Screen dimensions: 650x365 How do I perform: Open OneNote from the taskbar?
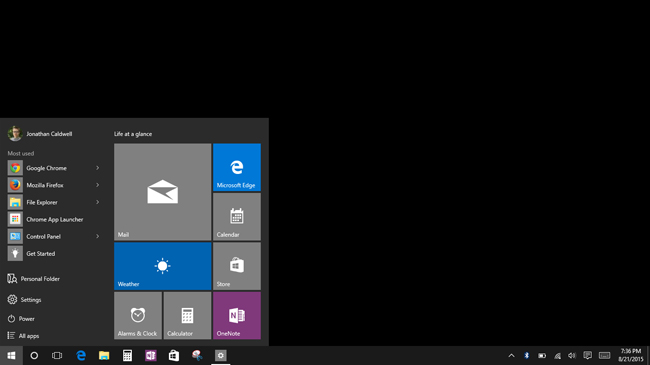[x=150, y=355]
